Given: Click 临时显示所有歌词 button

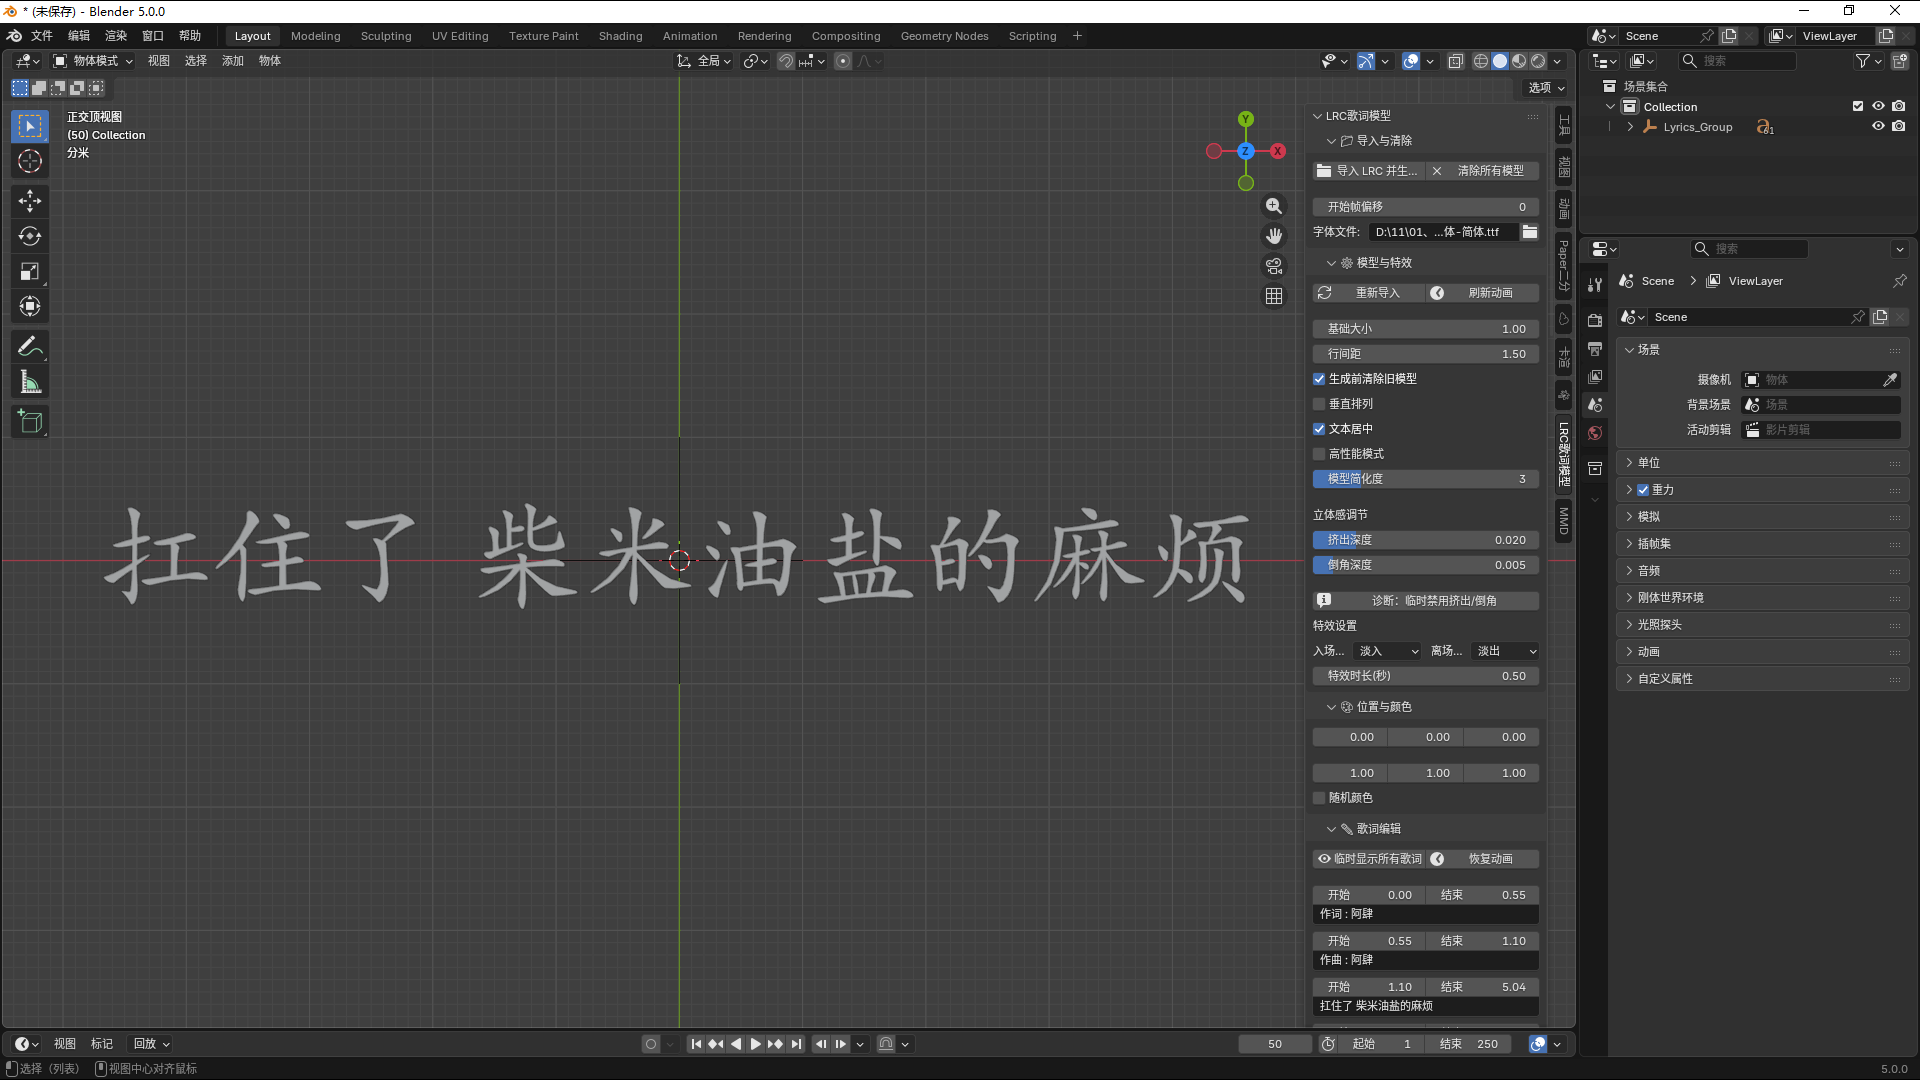Looking at the screenshot, I should 1368,859.
